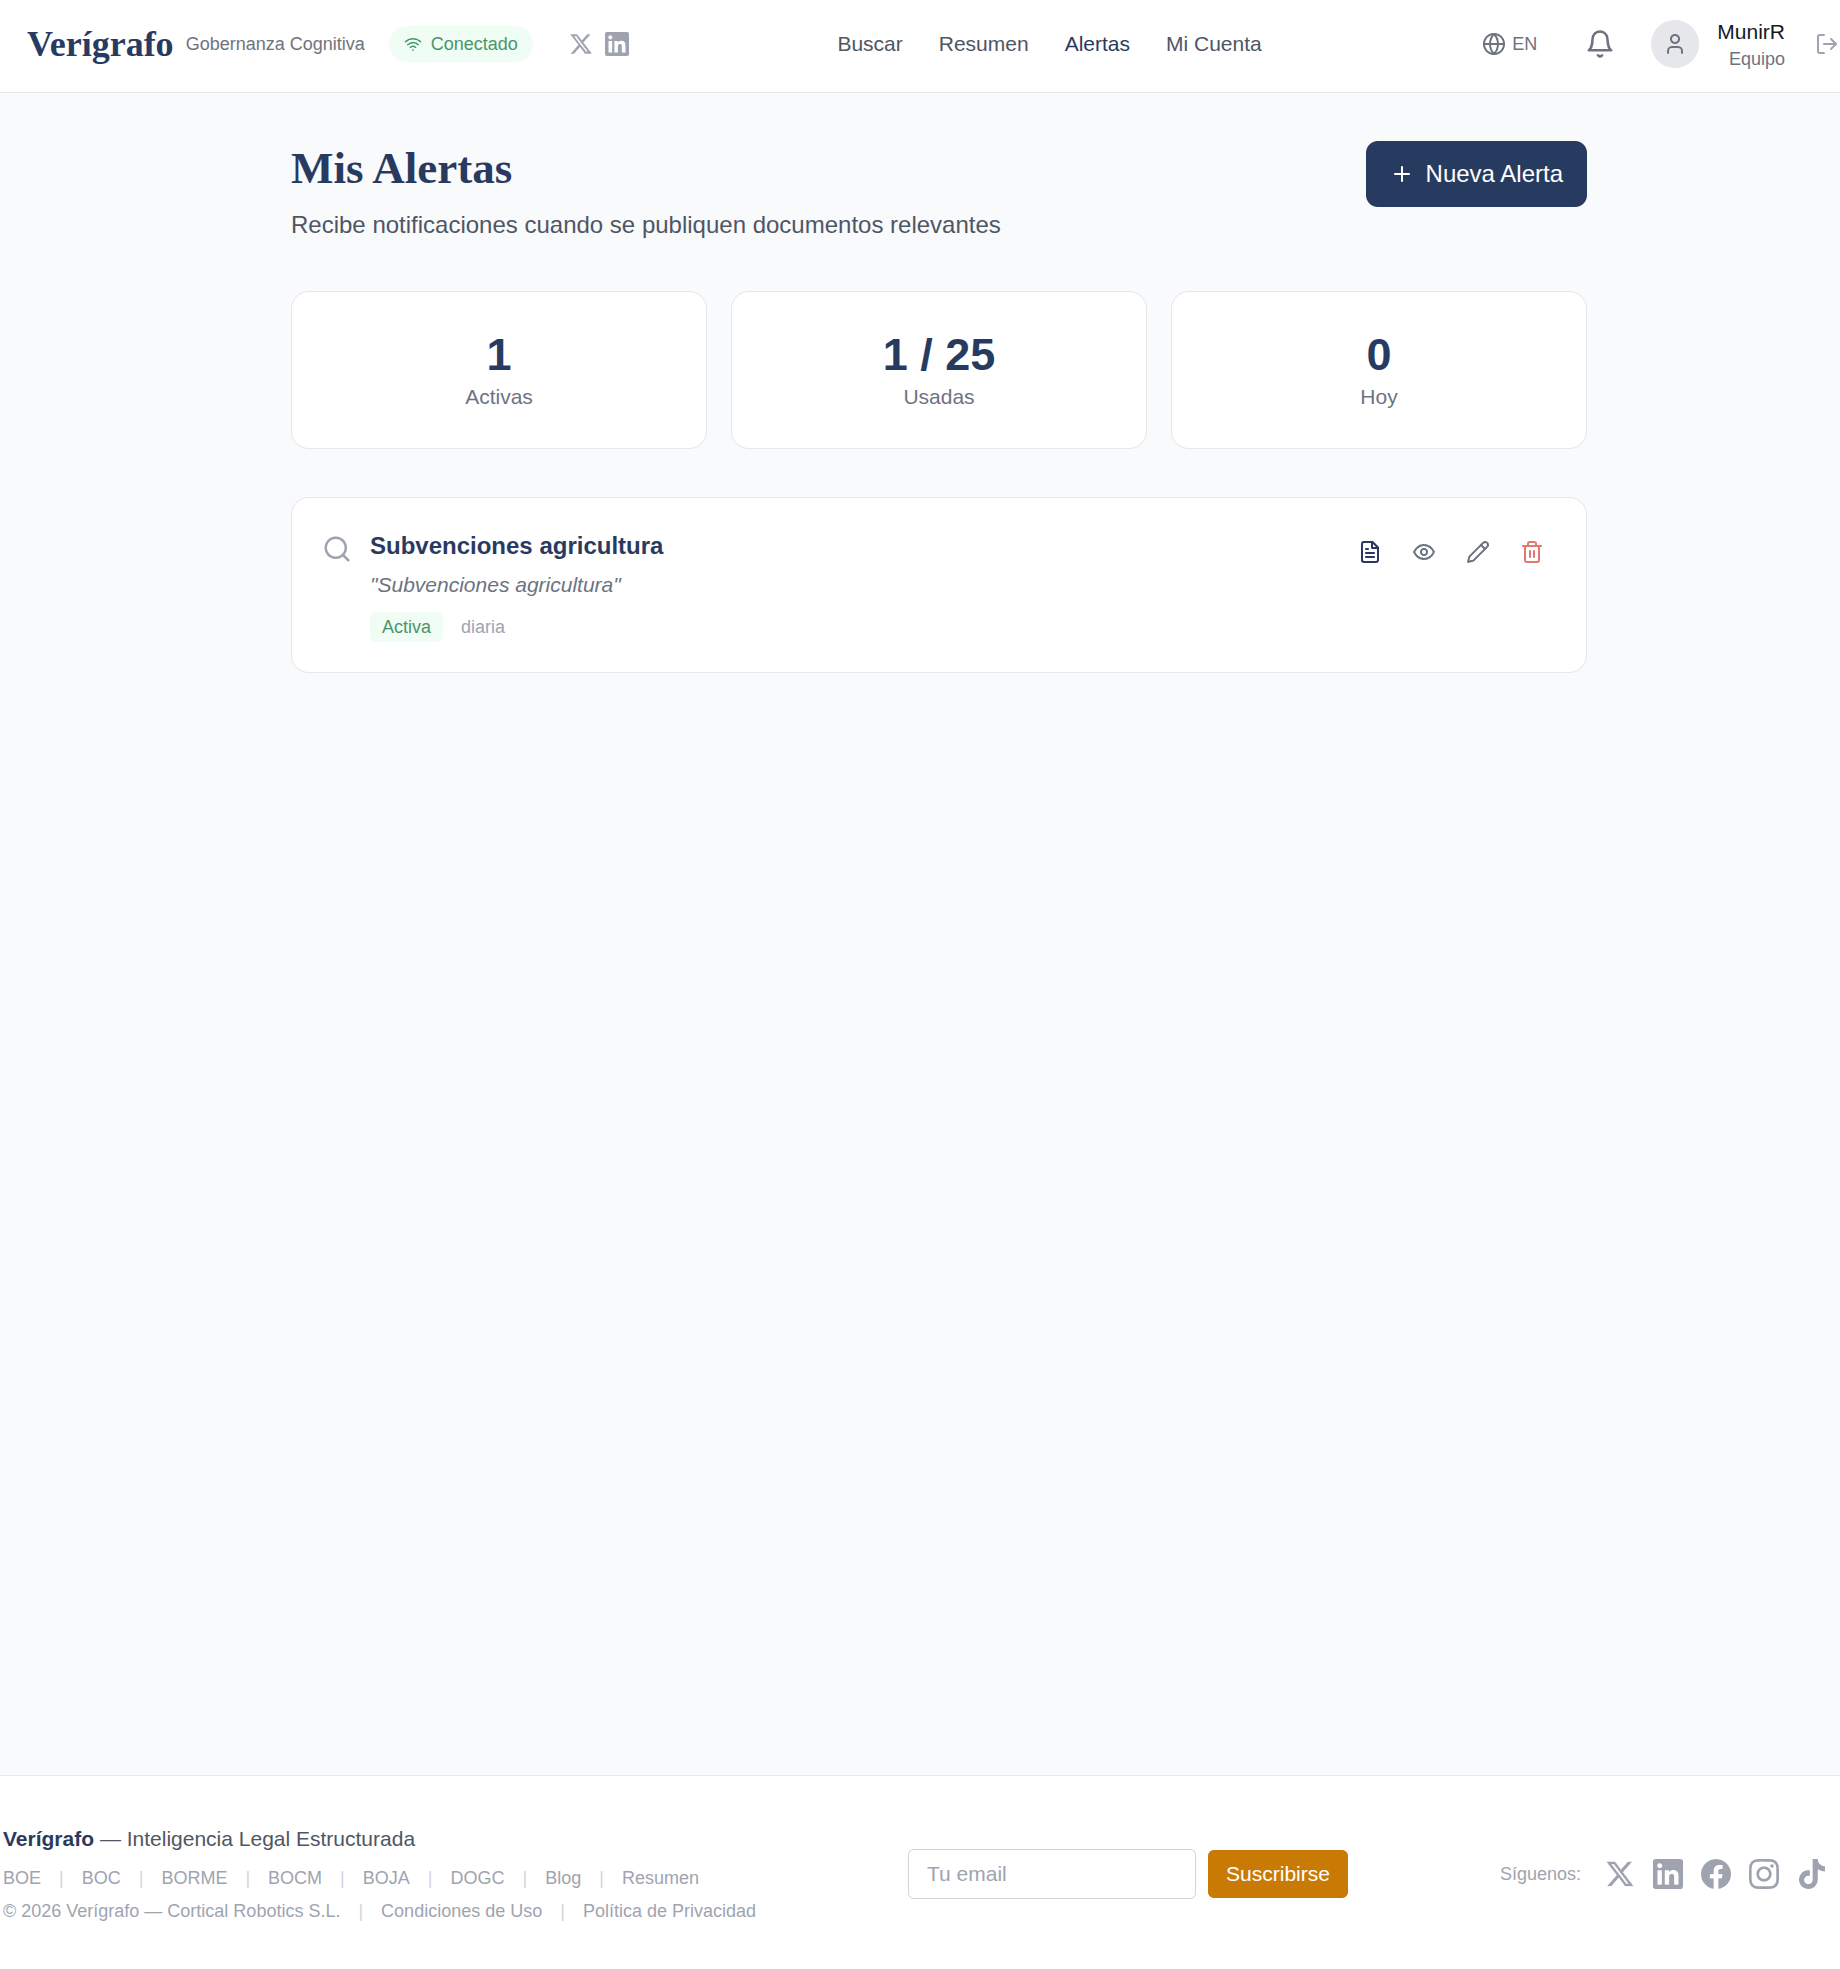
Task: Delete the alert using the trash icon
Action: click(1531, 552)
